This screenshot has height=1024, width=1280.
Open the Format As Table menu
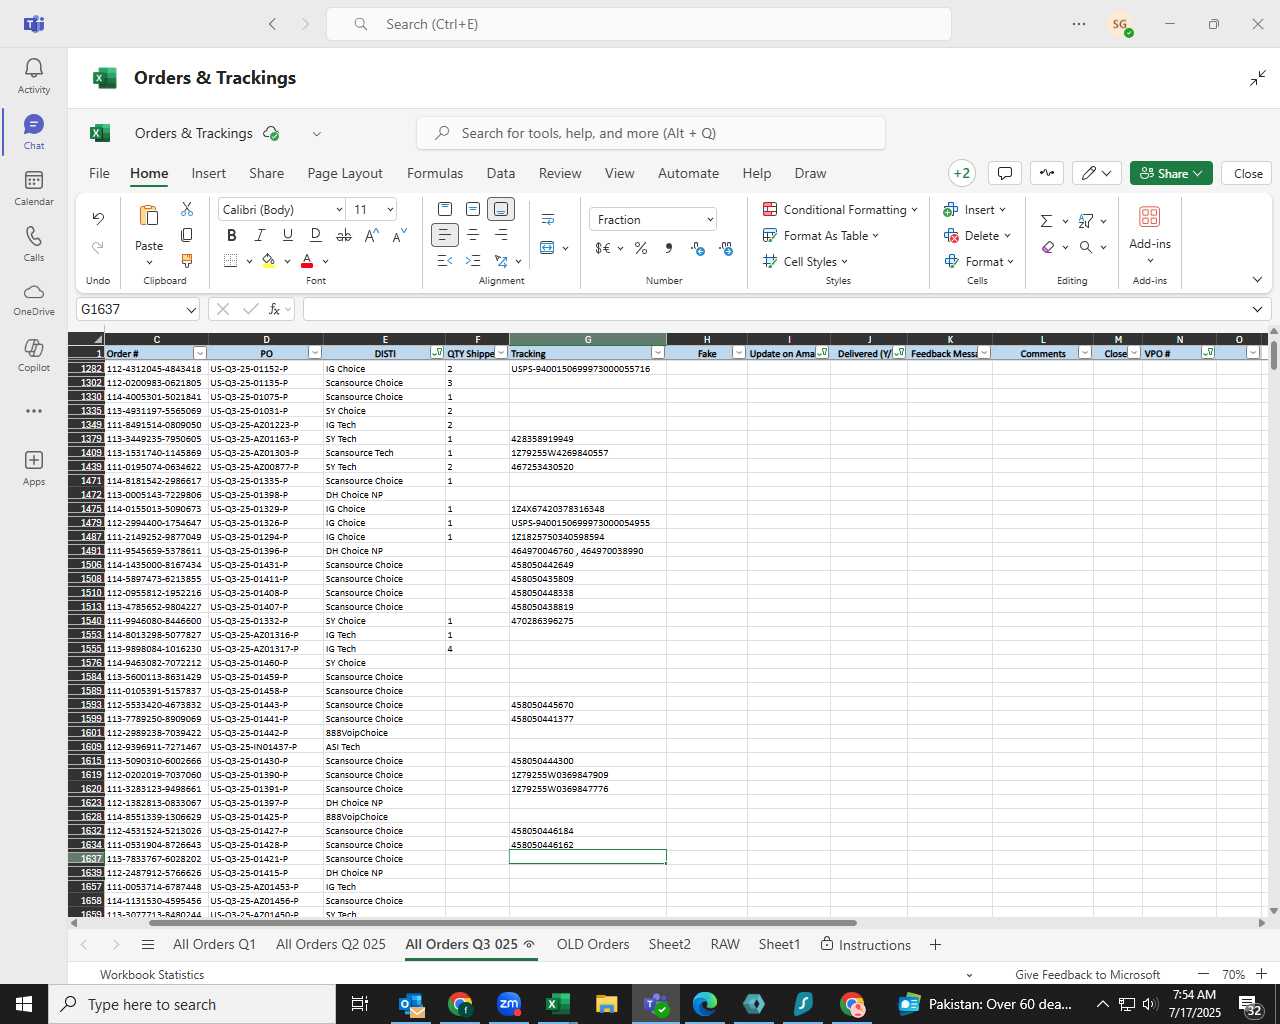(821, 235)
